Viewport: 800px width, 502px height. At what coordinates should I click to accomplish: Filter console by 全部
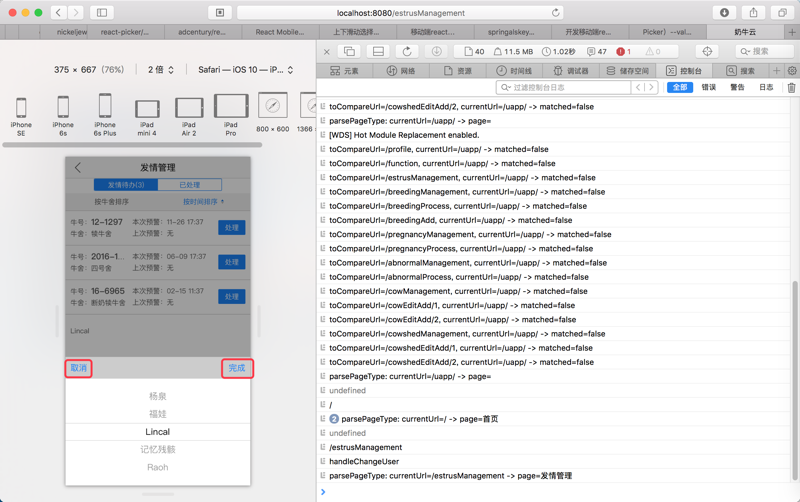point(680,87)
